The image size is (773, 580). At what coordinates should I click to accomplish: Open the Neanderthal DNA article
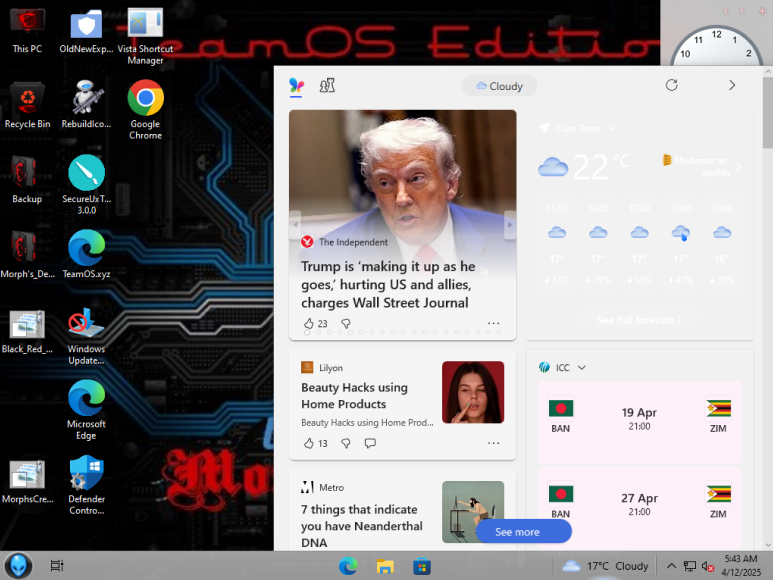[361, 526]
